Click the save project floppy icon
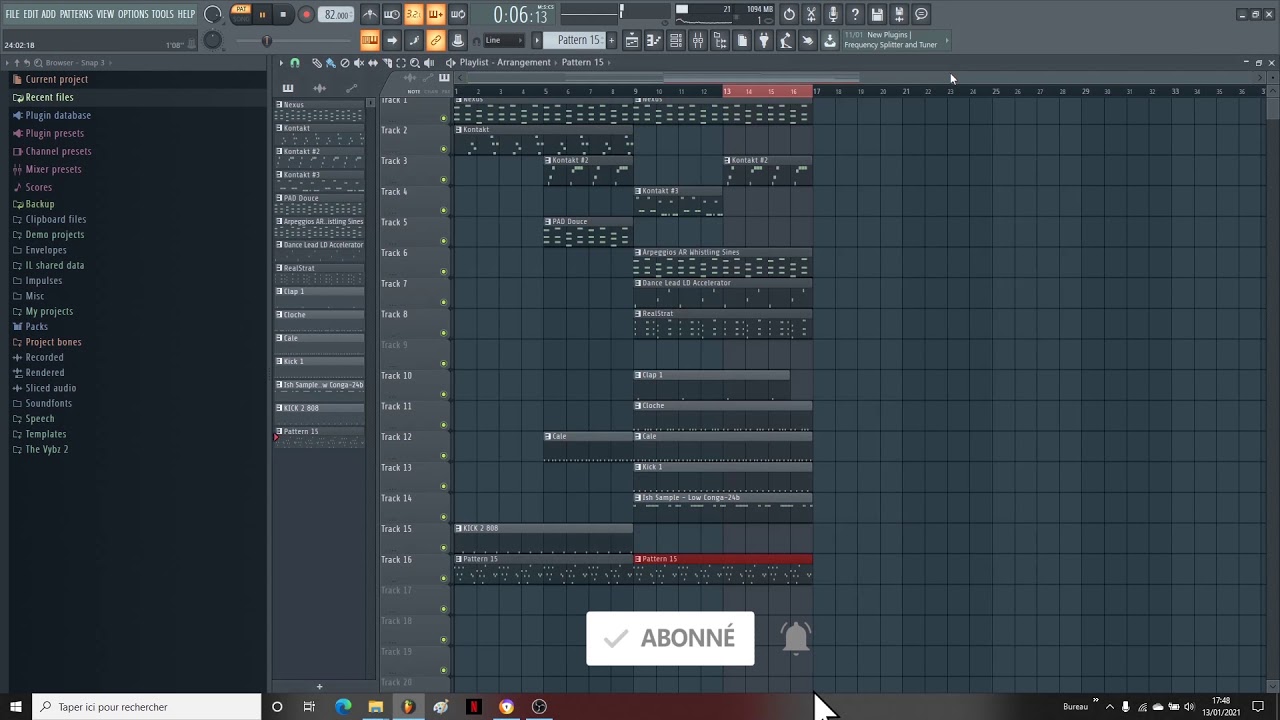The height and width of the screenshot is (720, 1280). click(x=877, y=15)
